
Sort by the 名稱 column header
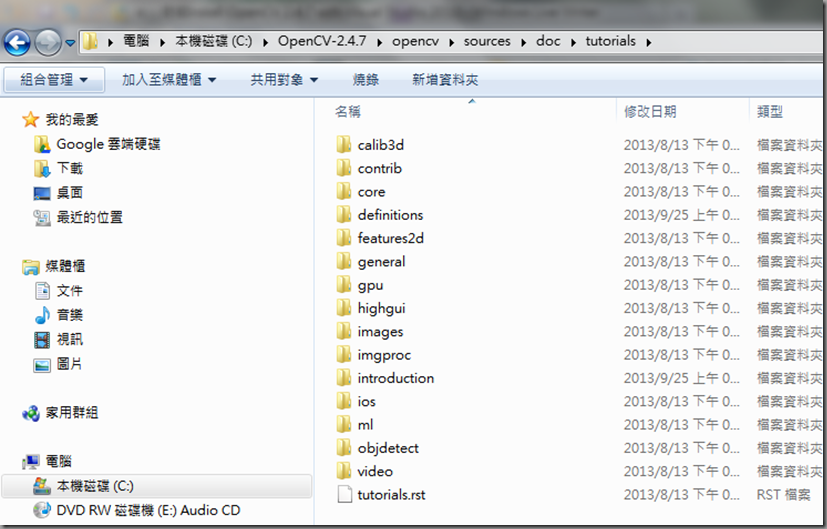348,112
